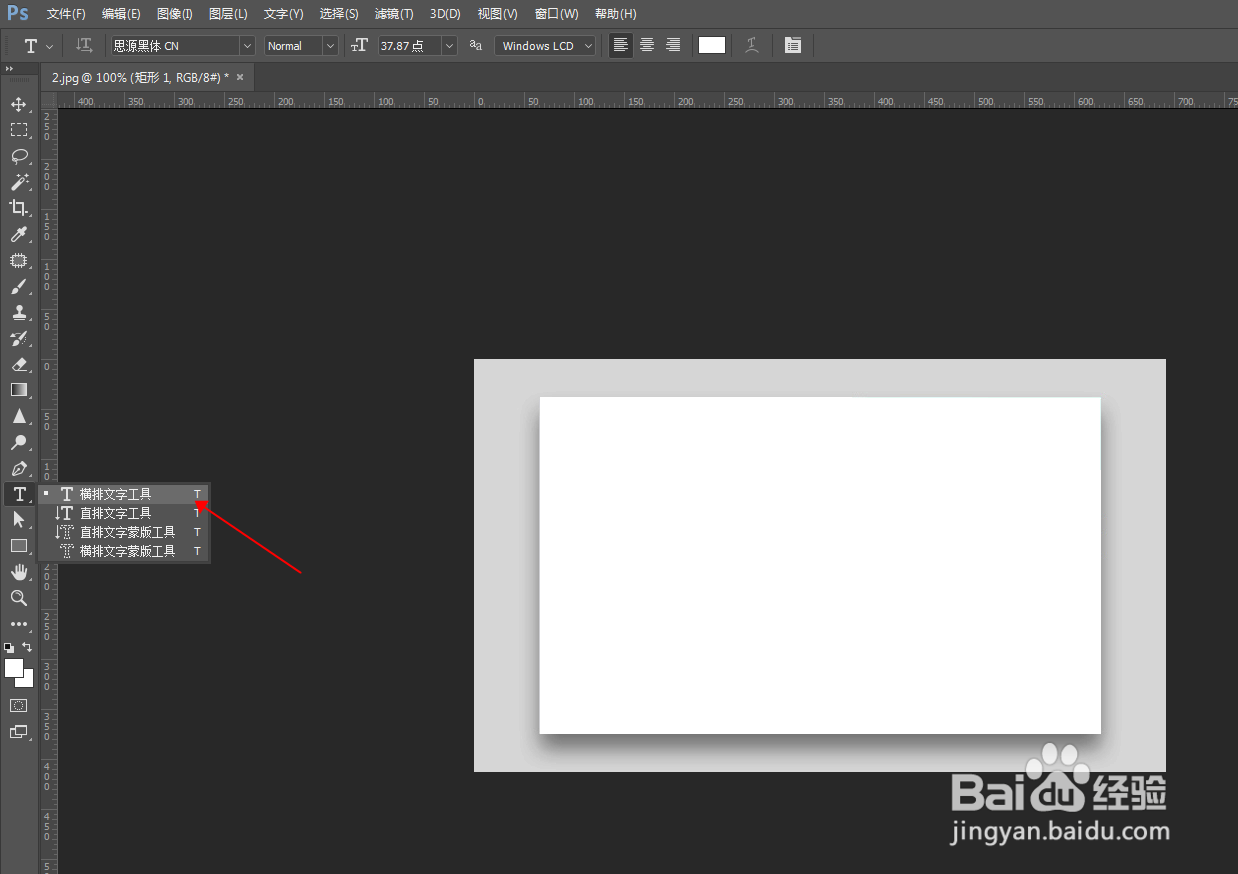
Task: Select the Eraser tool
Action: (x=19, y=364)
